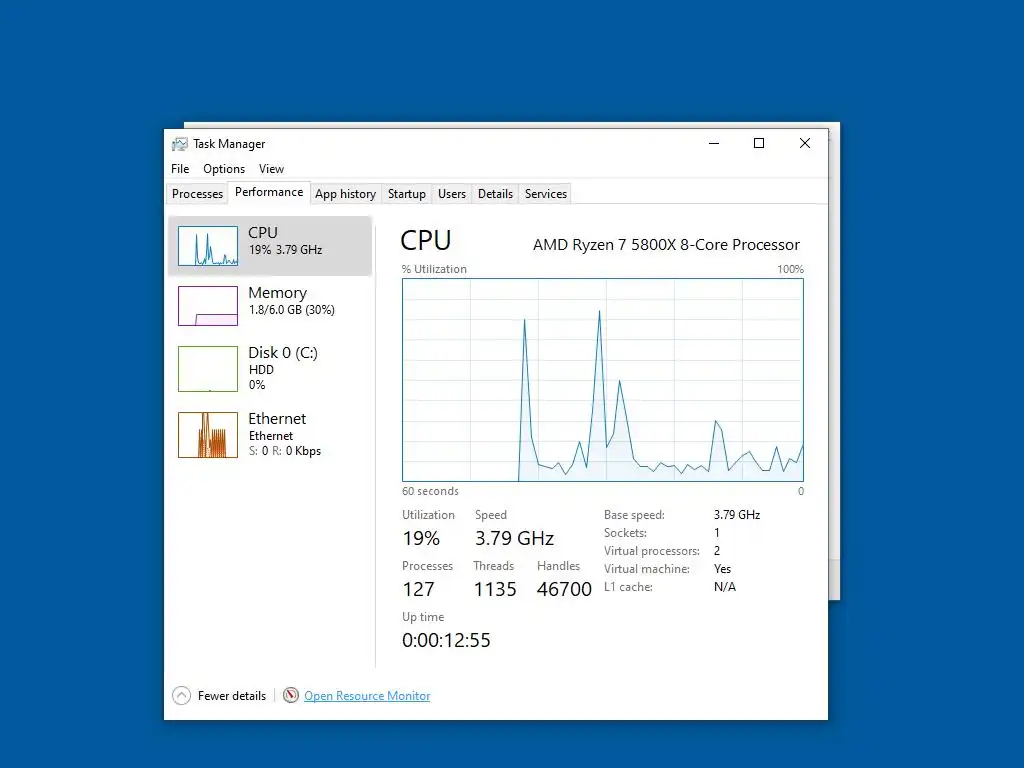Viewport: 1024px width, 768px height.
Task: Click the AMD Ryzen 7 5800X processor name
Action: 666,245
